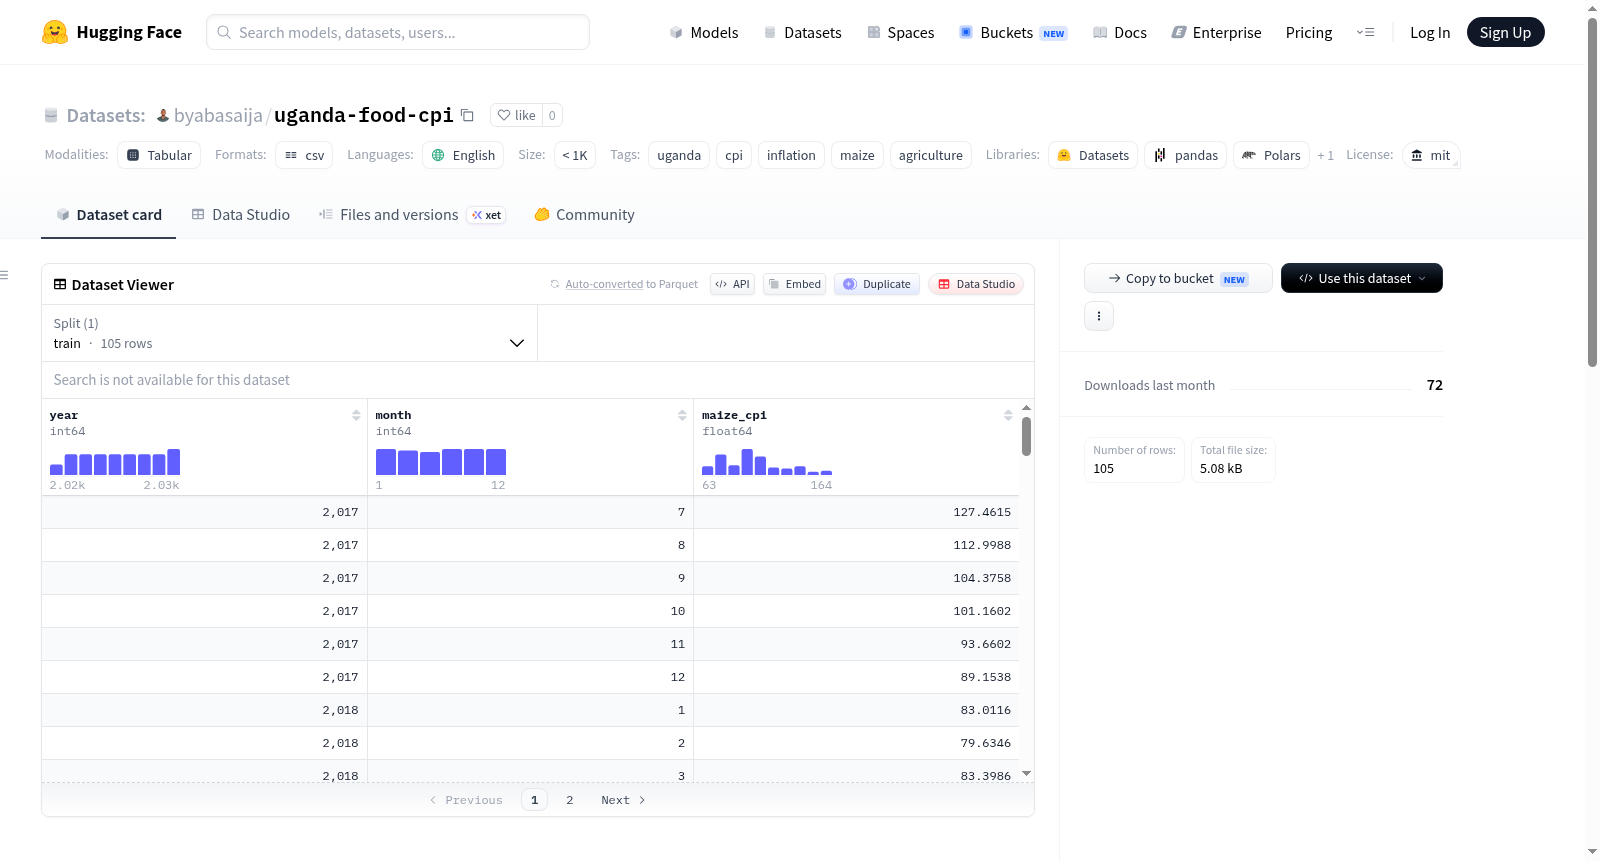Viewport: 1600px width, 861px height.
Task: Select the maize tag
Action: 857,155
